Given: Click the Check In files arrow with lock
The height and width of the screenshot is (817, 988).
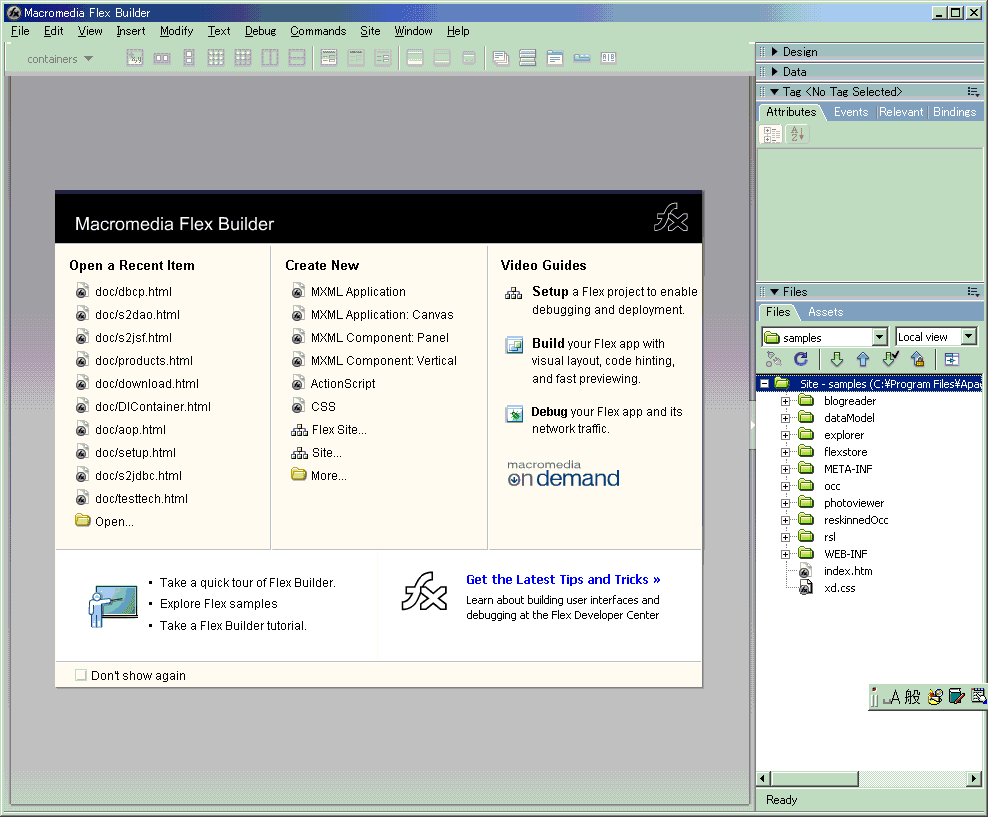Looking at the screenshot, I should click(x=917, y=359).
